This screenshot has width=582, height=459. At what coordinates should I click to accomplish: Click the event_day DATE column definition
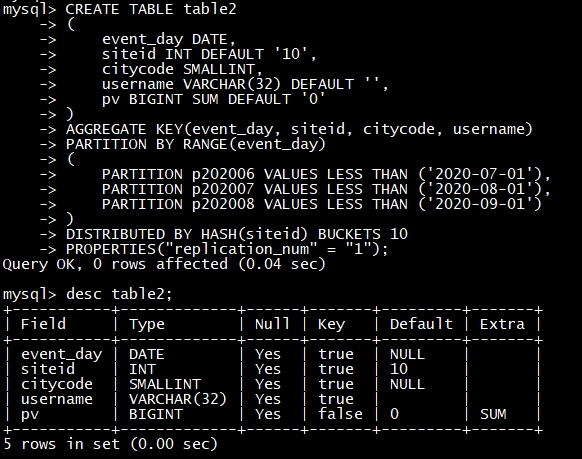coord(169,39)
